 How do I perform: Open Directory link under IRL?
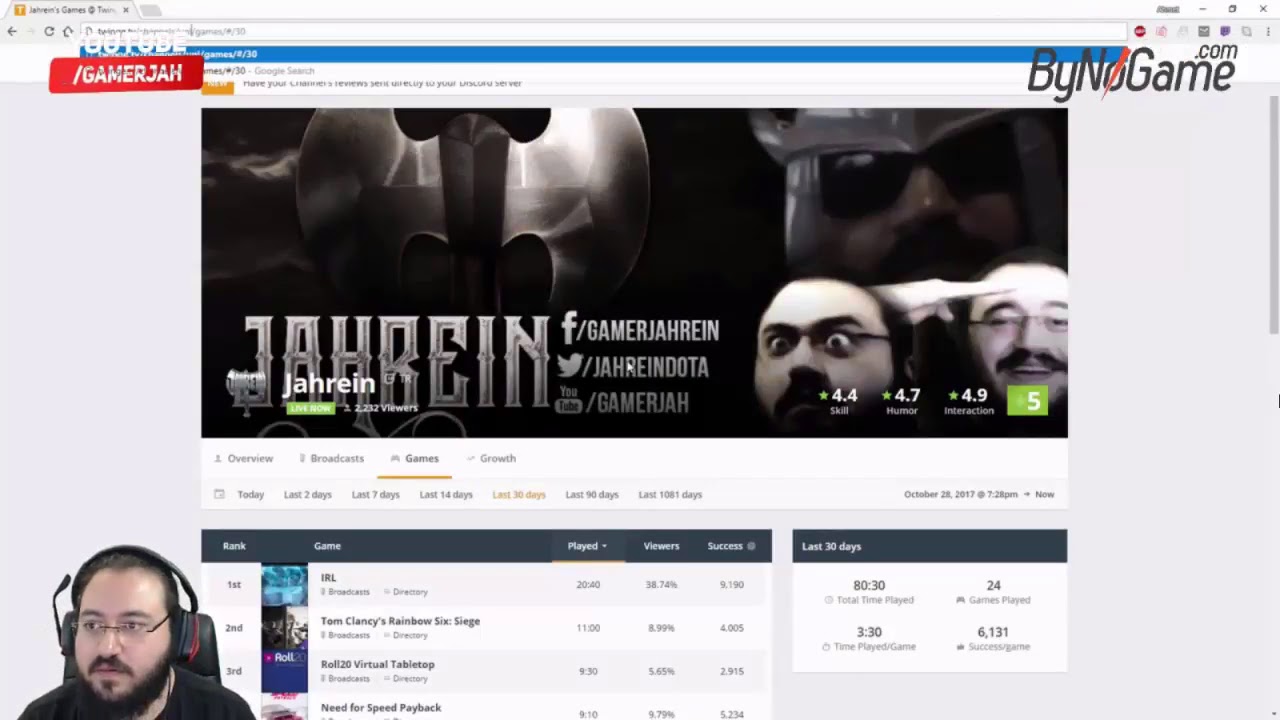point(405,592)
